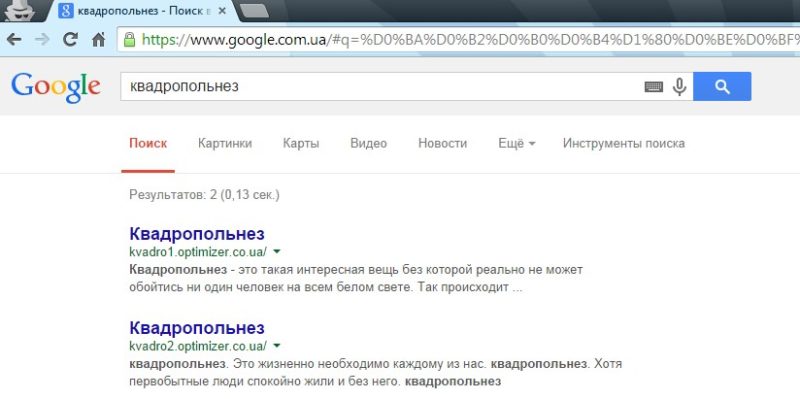Open Инструменты поиска options
This screenshot has height=399, width=800.
[x=623, y=143]
